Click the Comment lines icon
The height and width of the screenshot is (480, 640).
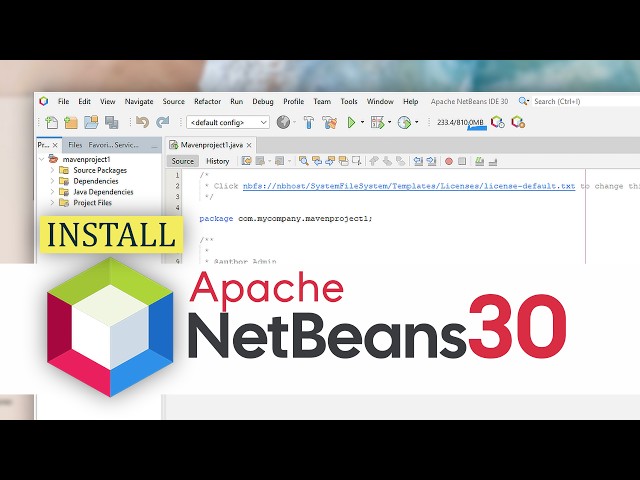point(480,161)
